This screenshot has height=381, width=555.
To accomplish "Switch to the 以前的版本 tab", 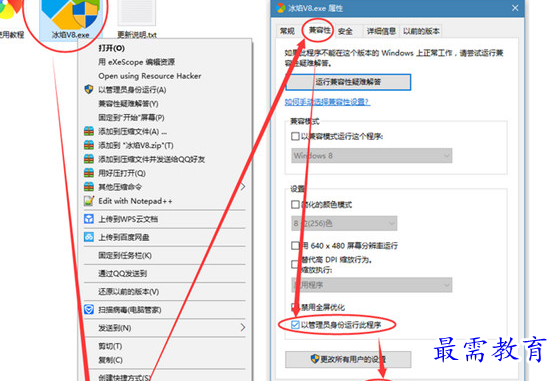I will tap(421, 31).
